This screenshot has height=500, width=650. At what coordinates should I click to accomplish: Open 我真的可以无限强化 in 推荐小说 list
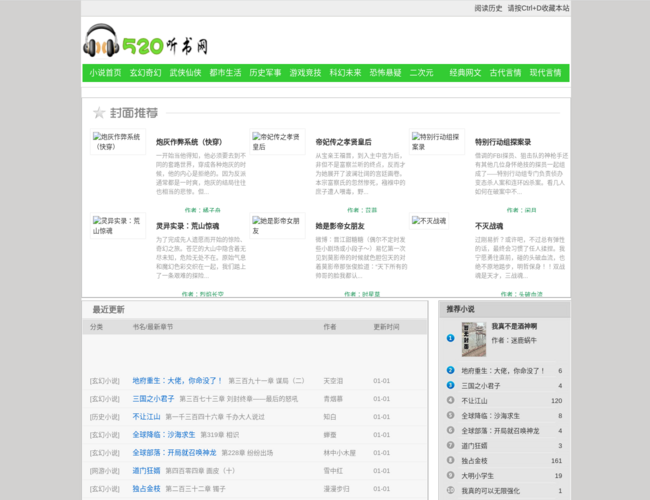[x=490, y=490]
